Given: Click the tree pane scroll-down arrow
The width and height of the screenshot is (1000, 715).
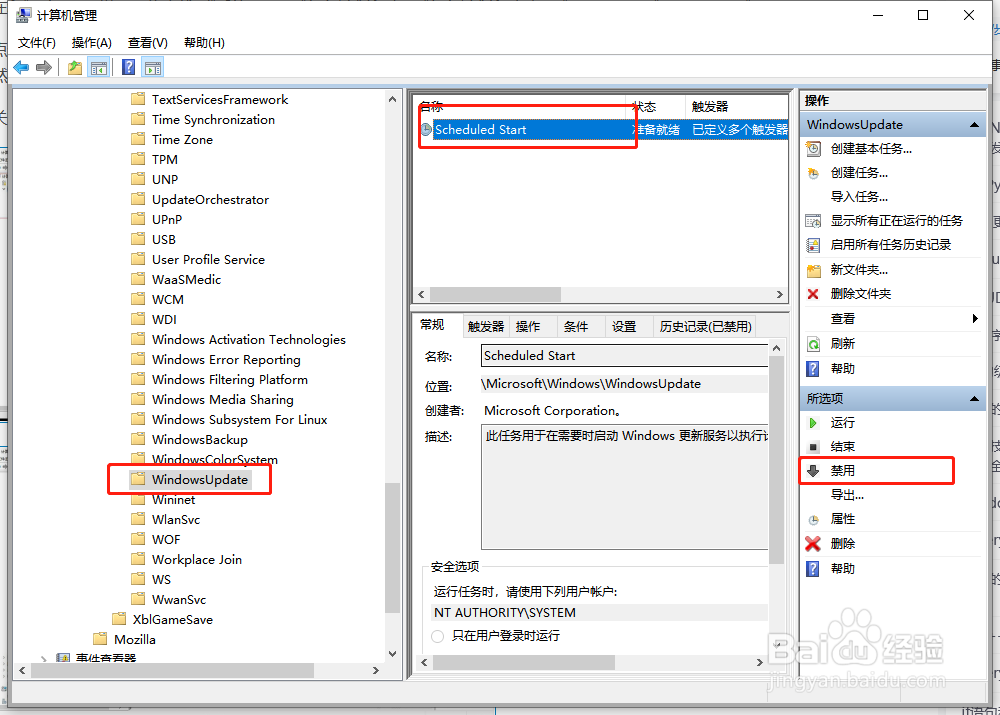Looking at the screenshot, I should coord(392,654).
